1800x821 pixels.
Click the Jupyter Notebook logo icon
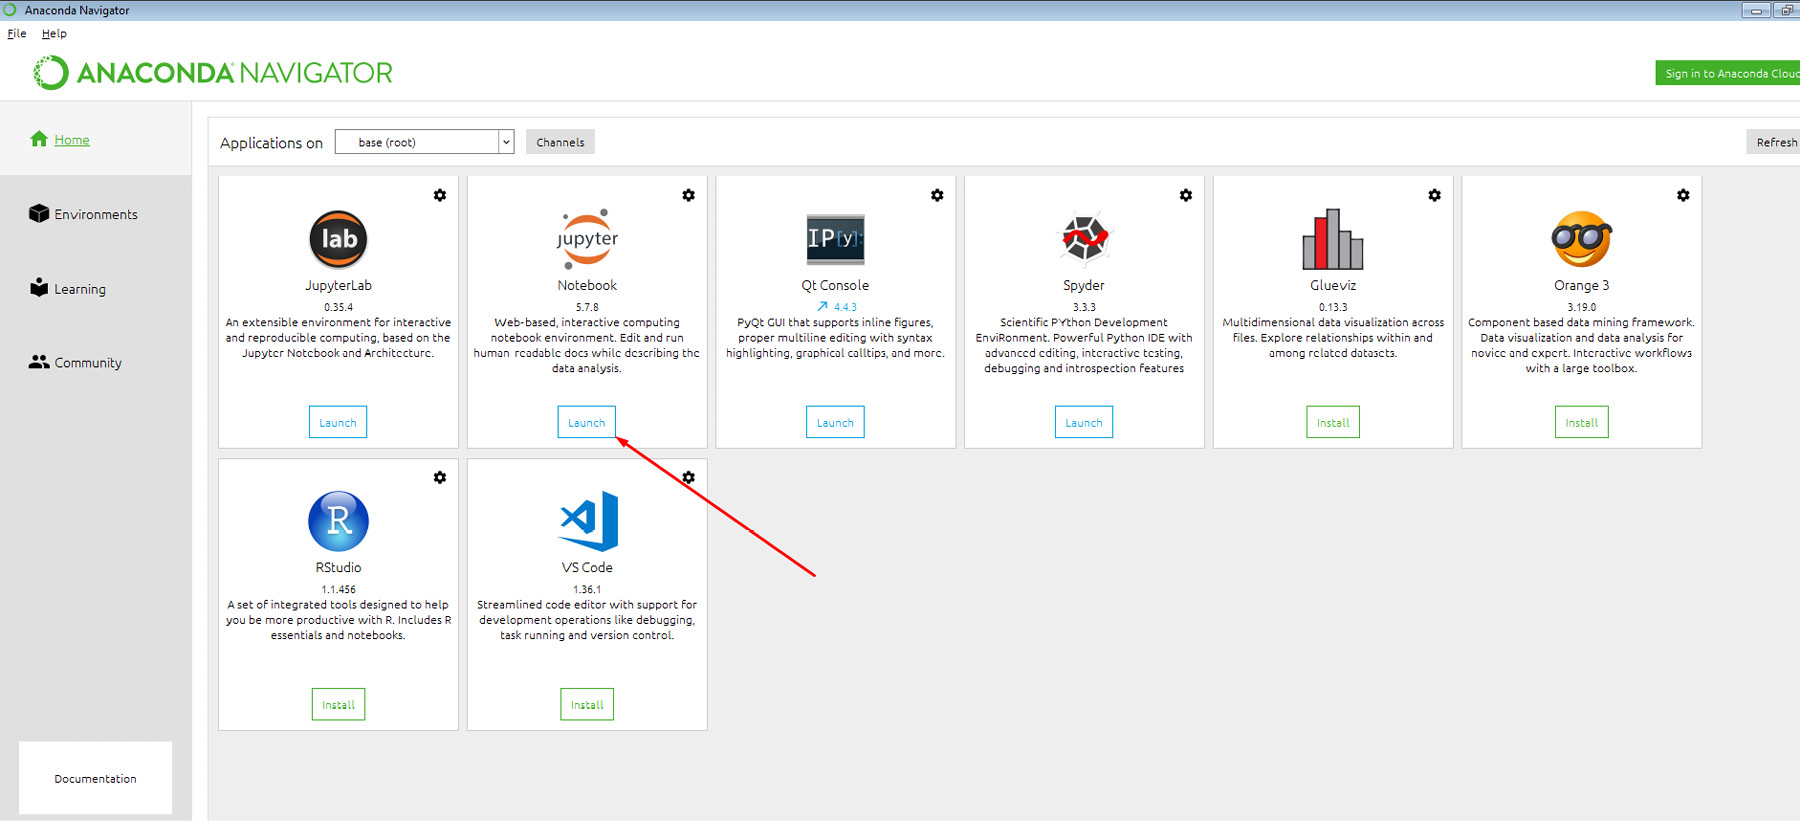587,239
